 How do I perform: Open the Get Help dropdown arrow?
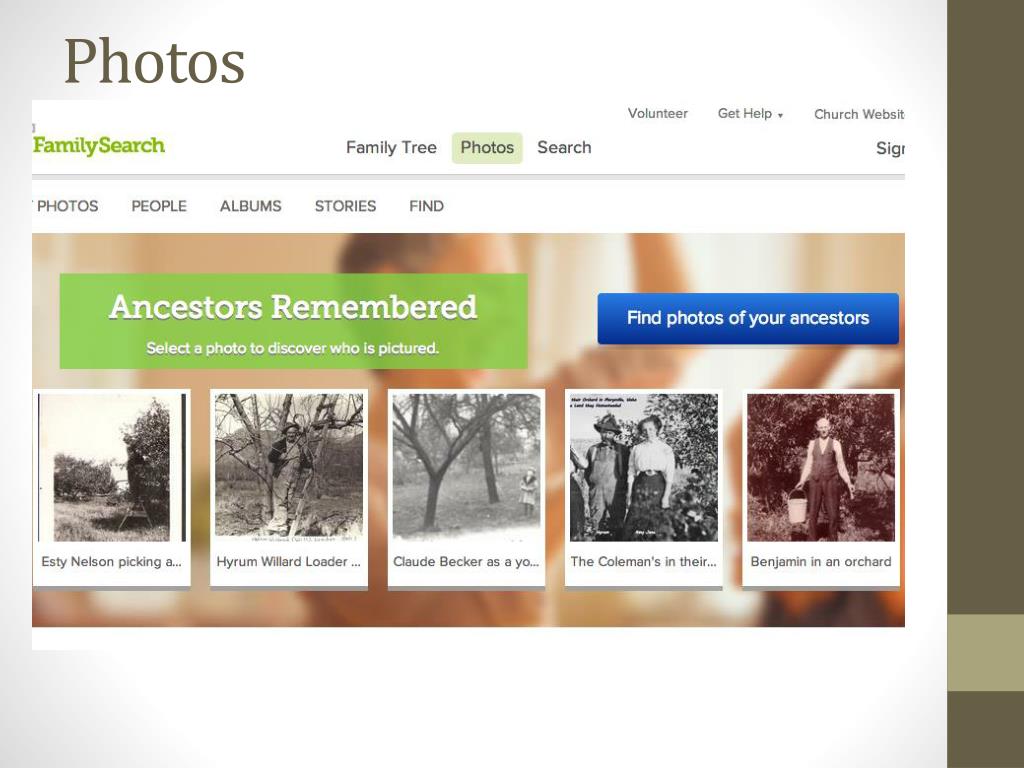click(780, 116)
